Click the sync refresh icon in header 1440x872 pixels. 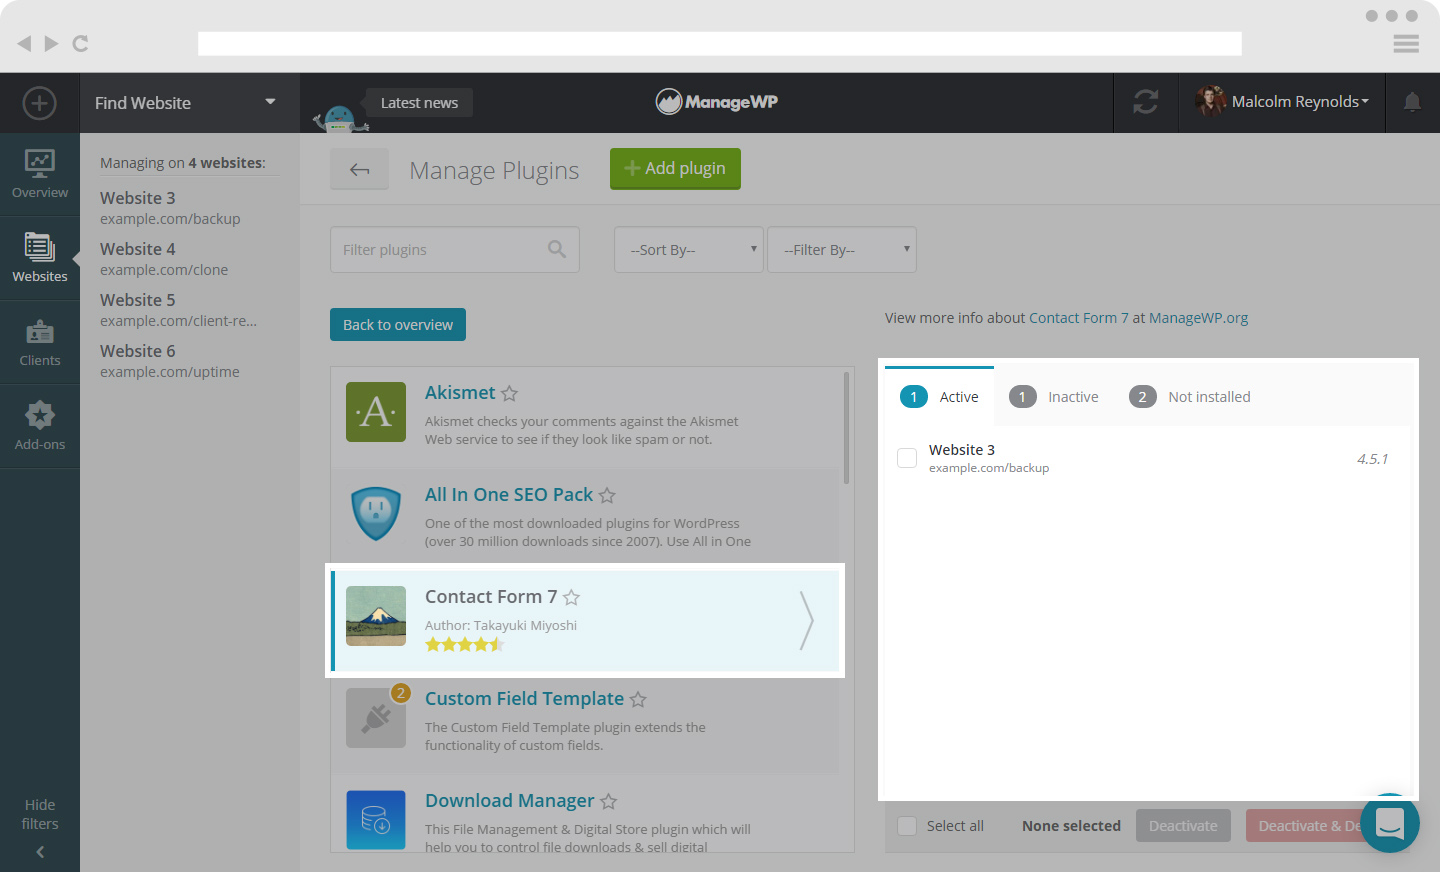(x=1145, y=102)
